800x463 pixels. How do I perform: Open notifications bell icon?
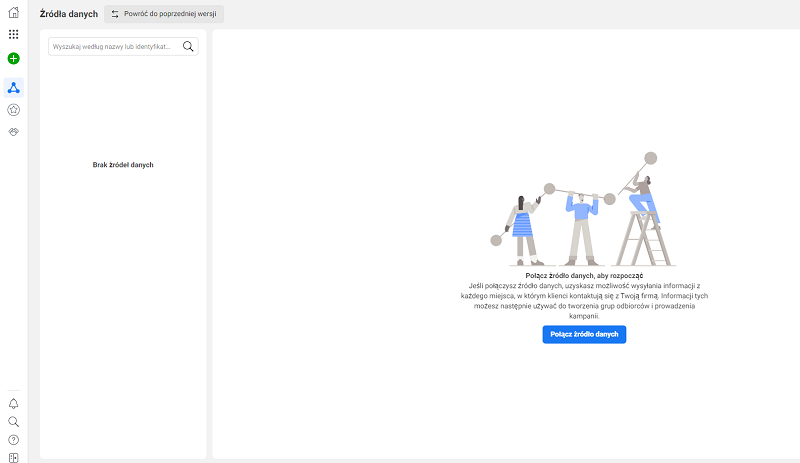[x=13, y=404]
